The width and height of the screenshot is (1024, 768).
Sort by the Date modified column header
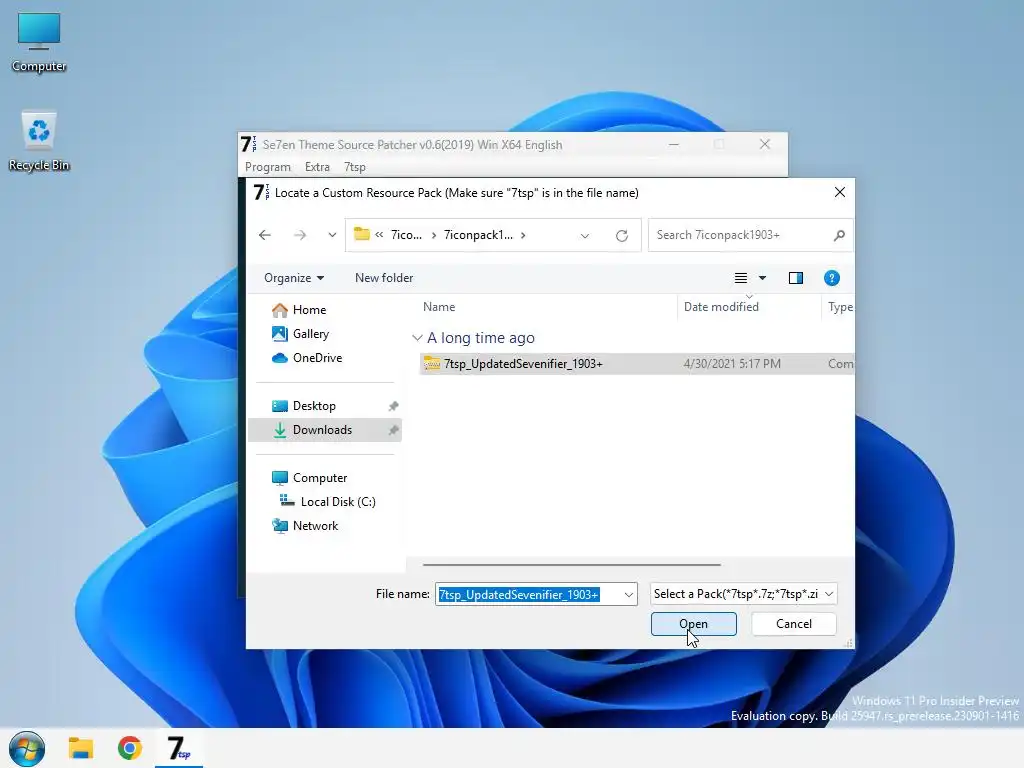[x=721, y=307]
